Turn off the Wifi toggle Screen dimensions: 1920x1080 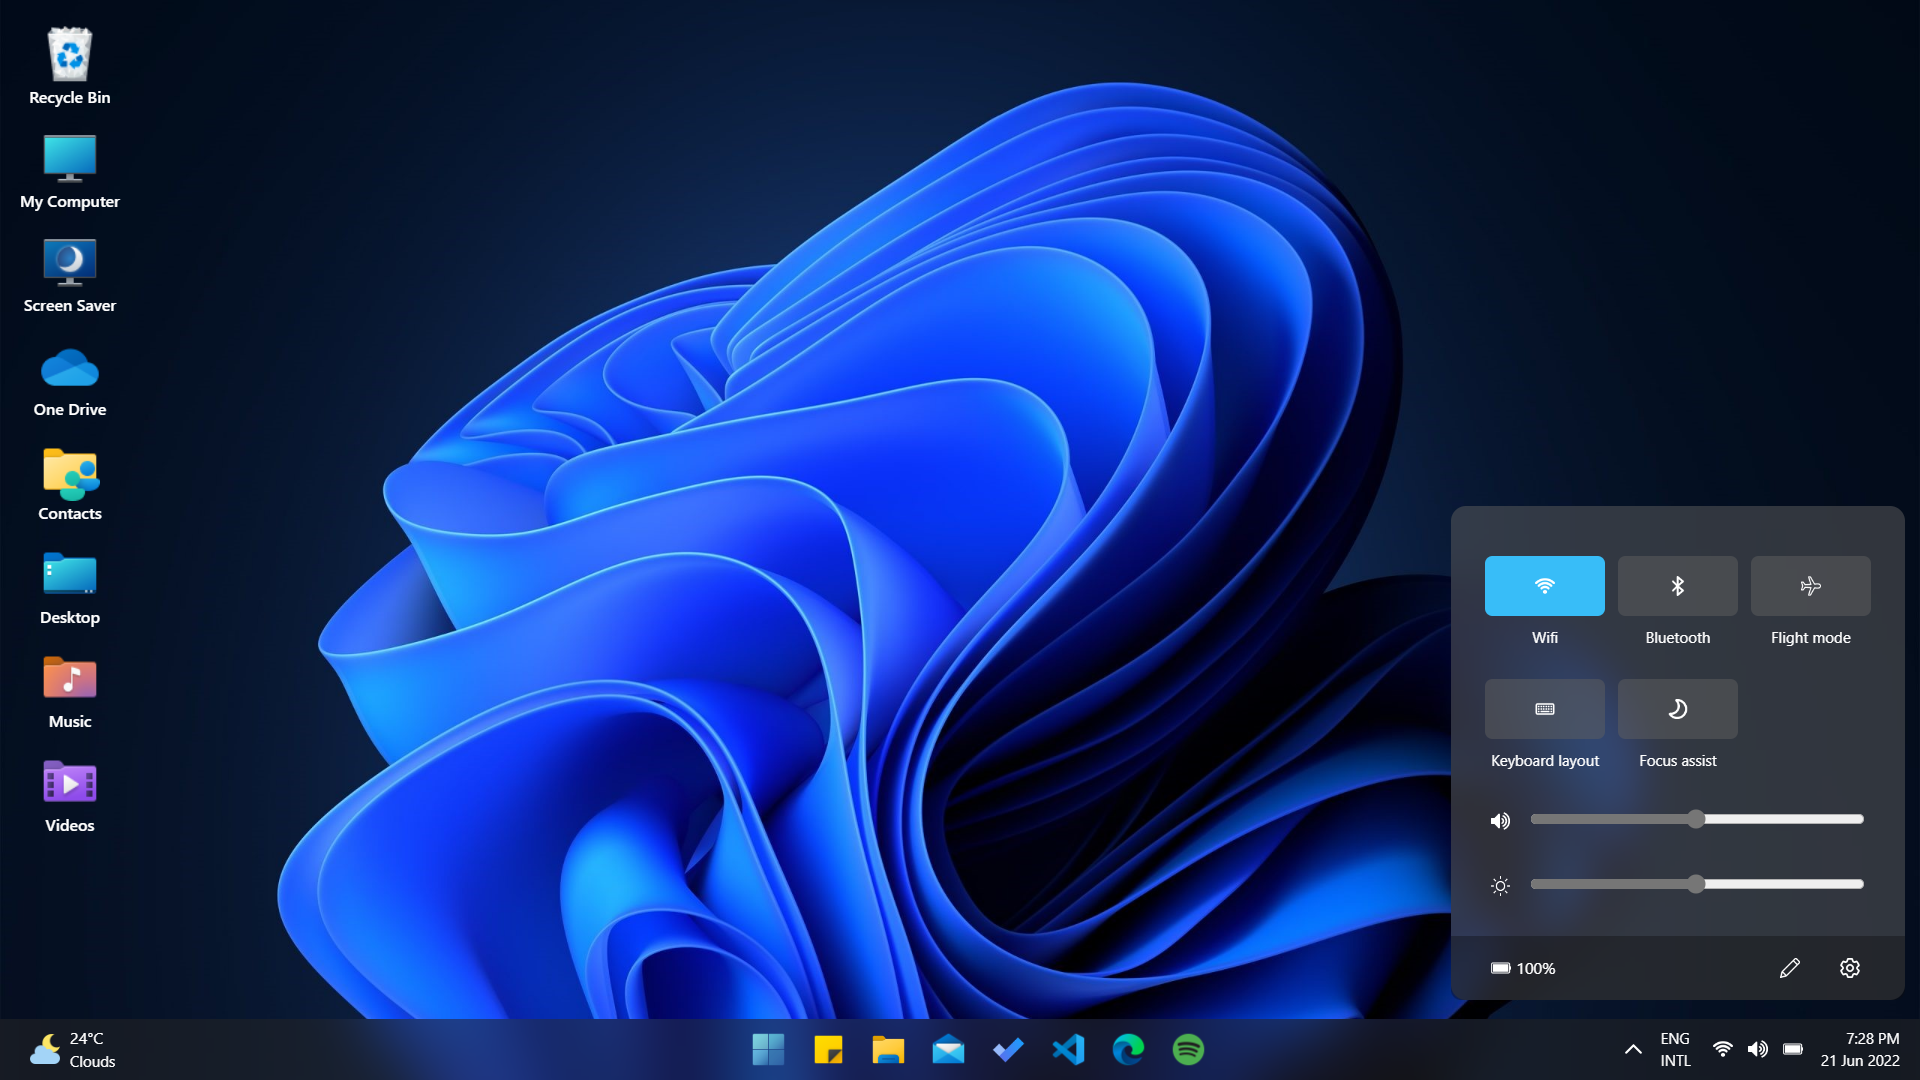click(1544, 586)
